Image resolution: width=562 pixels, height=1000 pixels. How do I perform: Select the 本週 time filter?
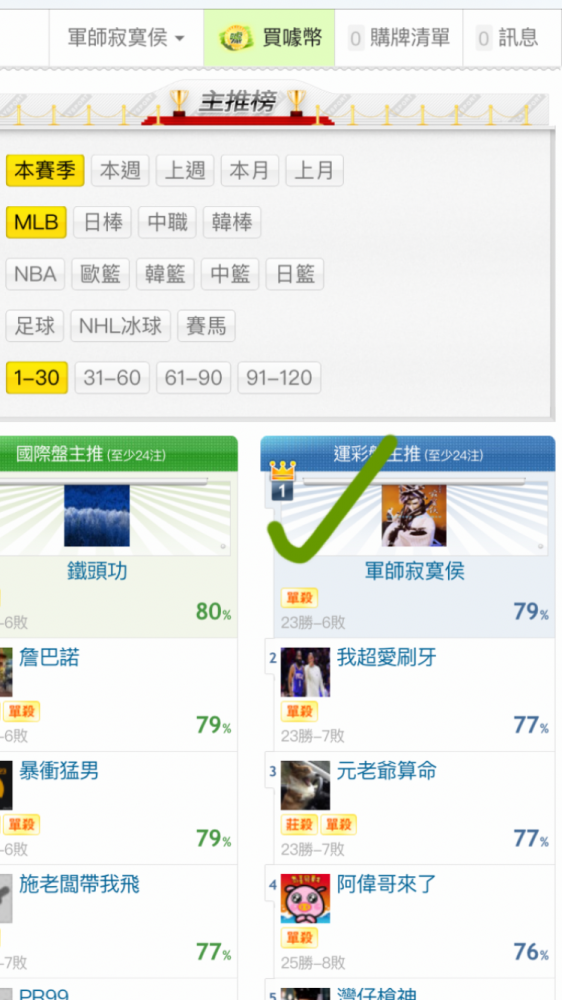tap(120, 170)
